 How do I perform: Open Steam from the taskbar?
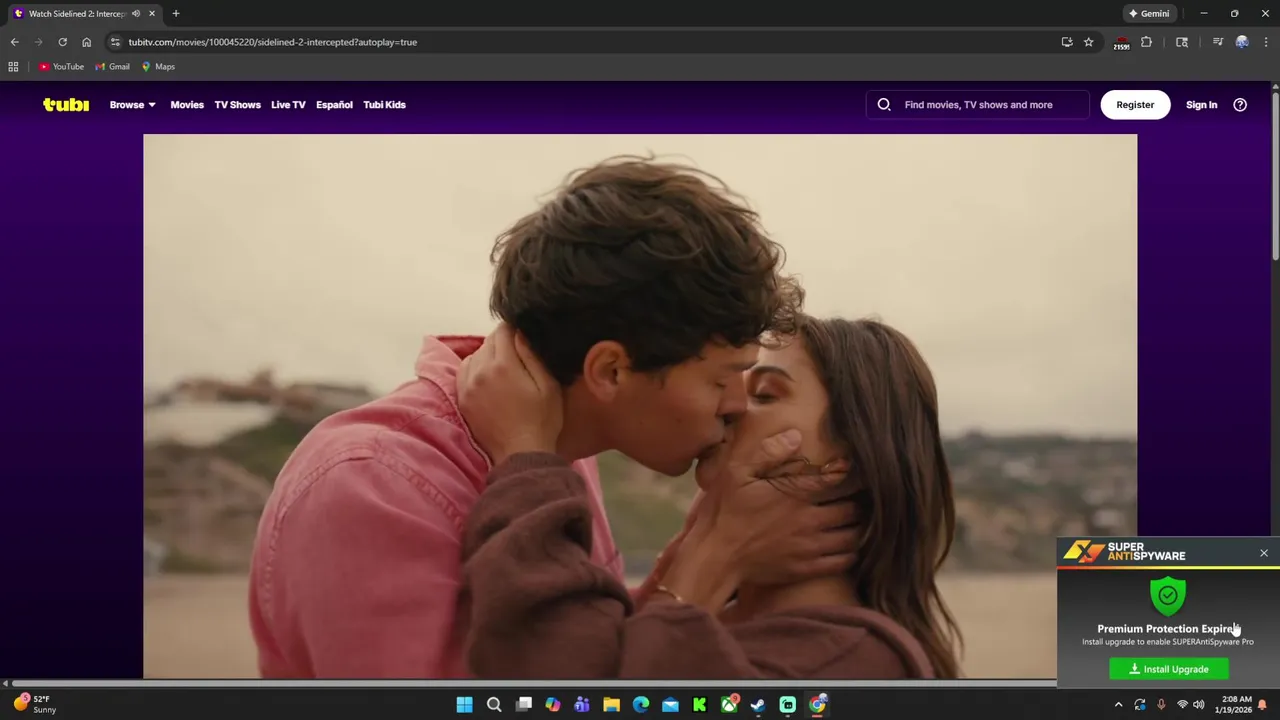758,705
